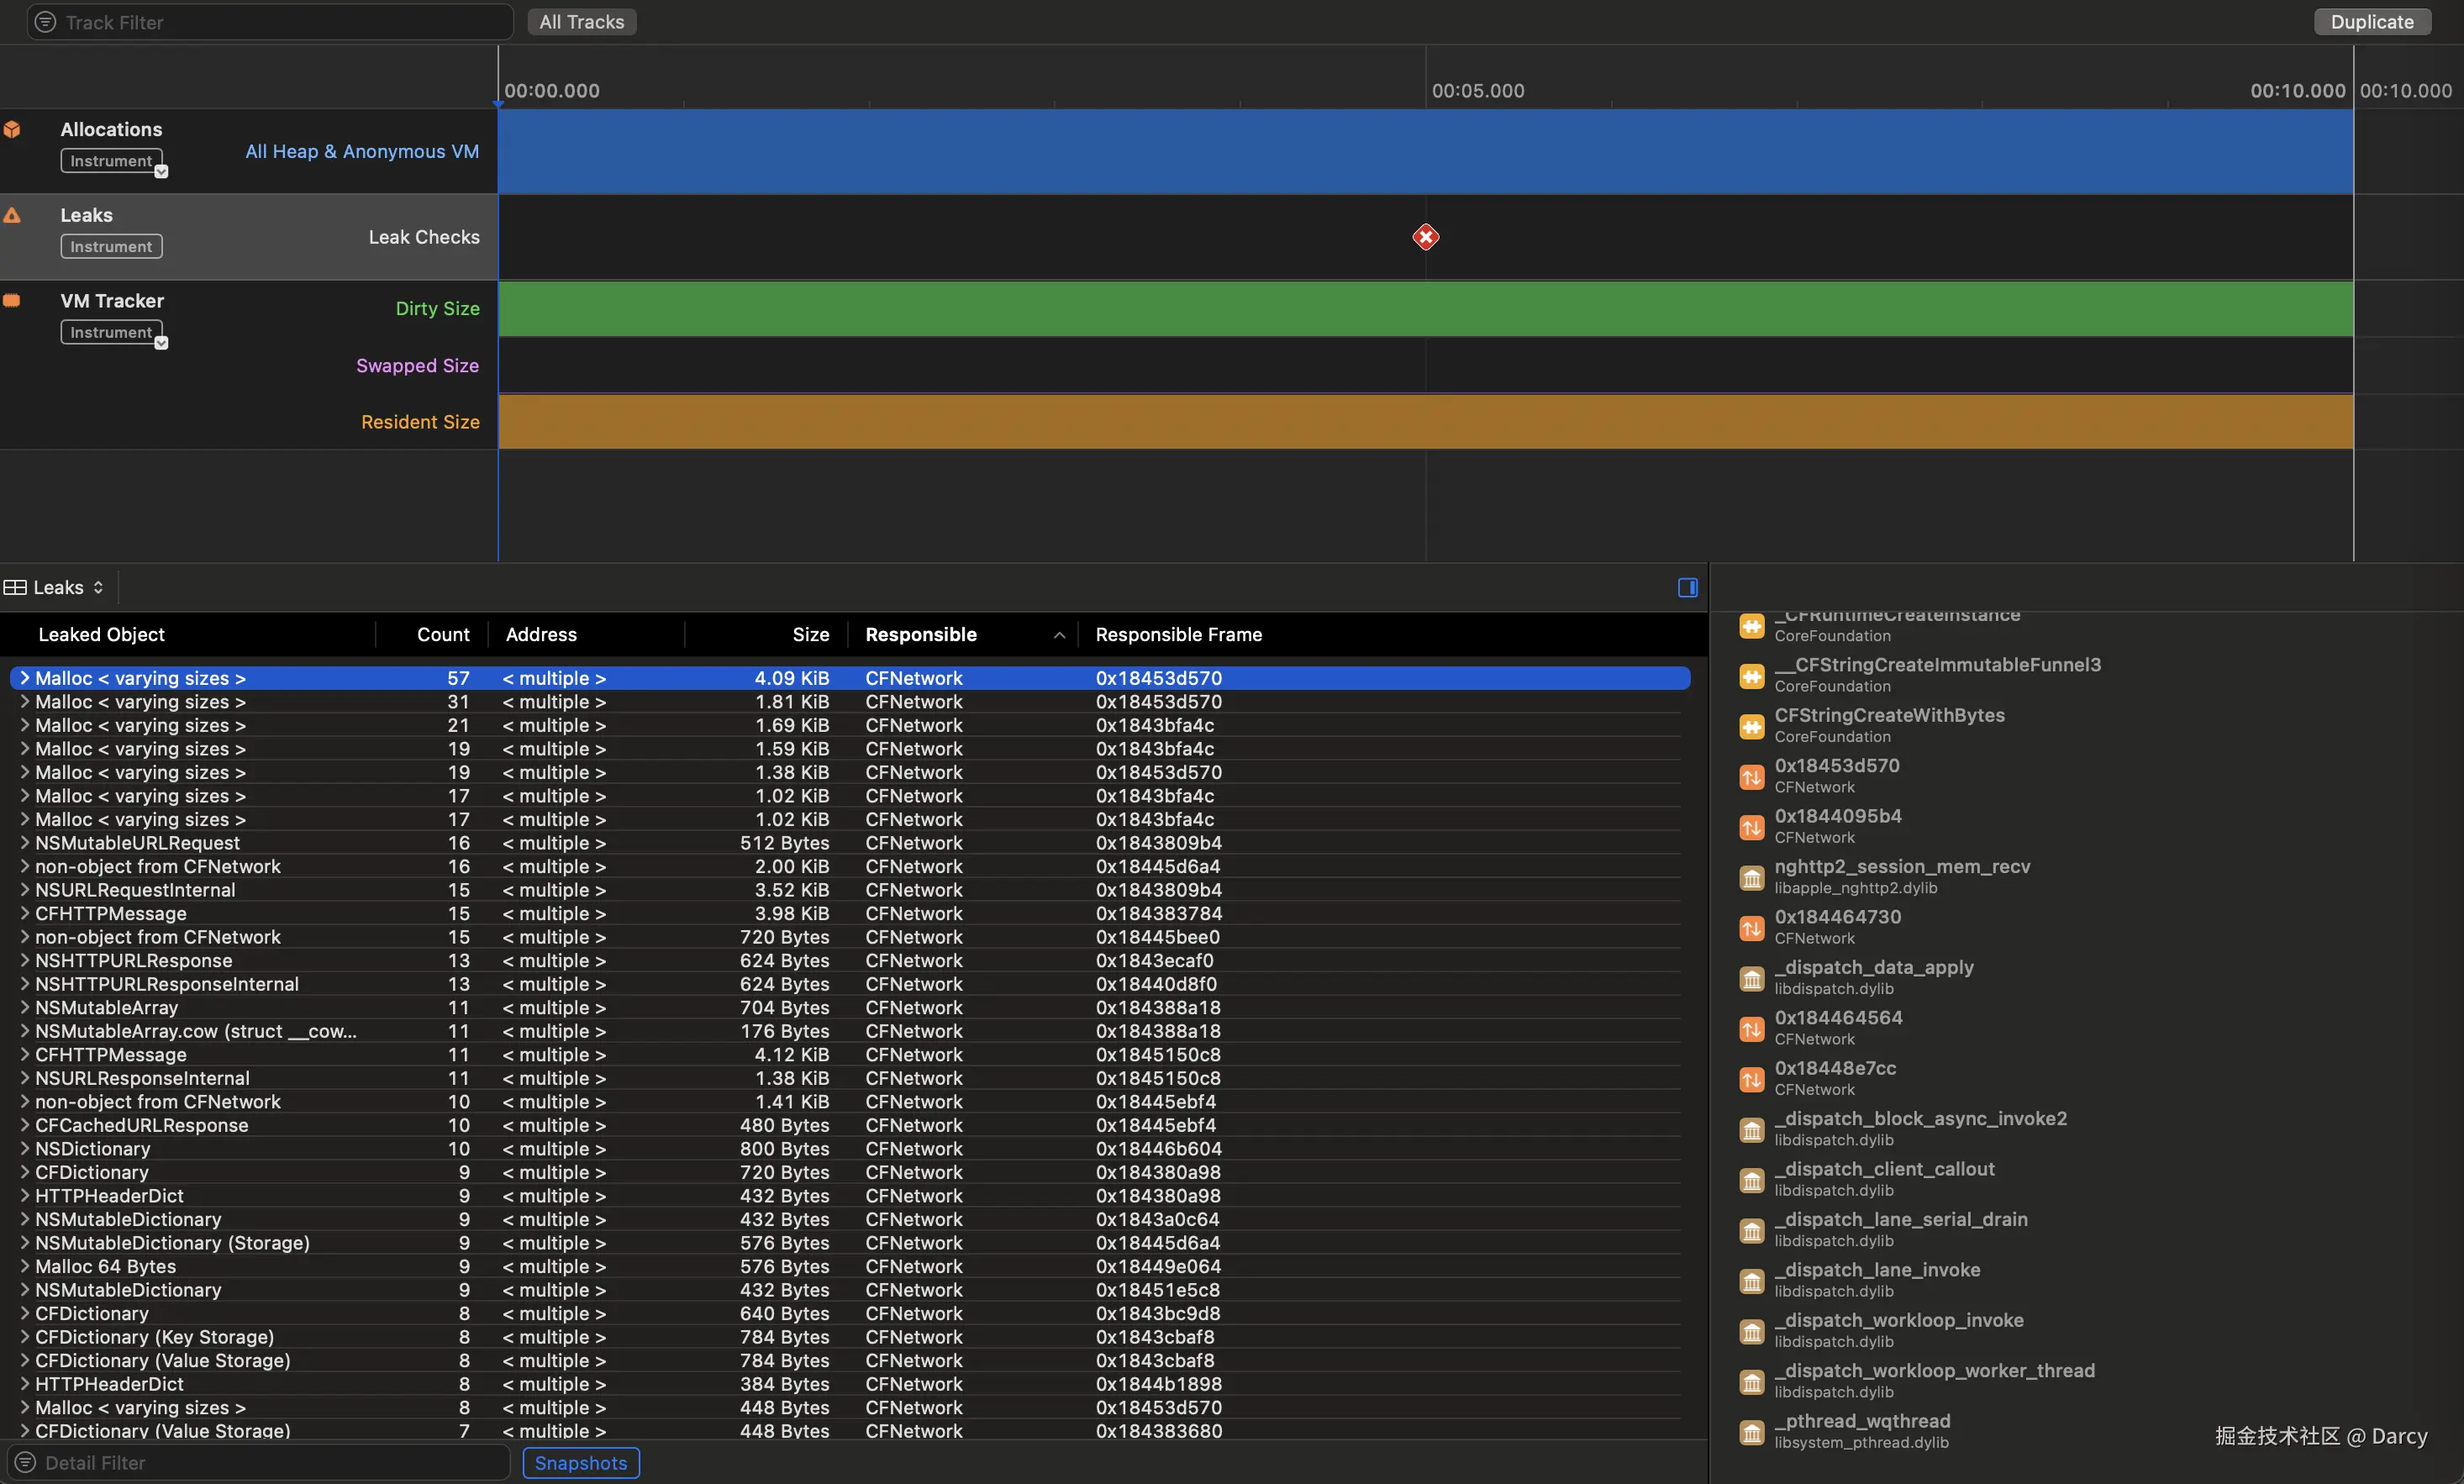Toggle the extended detail inspector panel icon
This screenshot has width=2464, height=1484.
pyautogui.click(x=1687, y=587)
